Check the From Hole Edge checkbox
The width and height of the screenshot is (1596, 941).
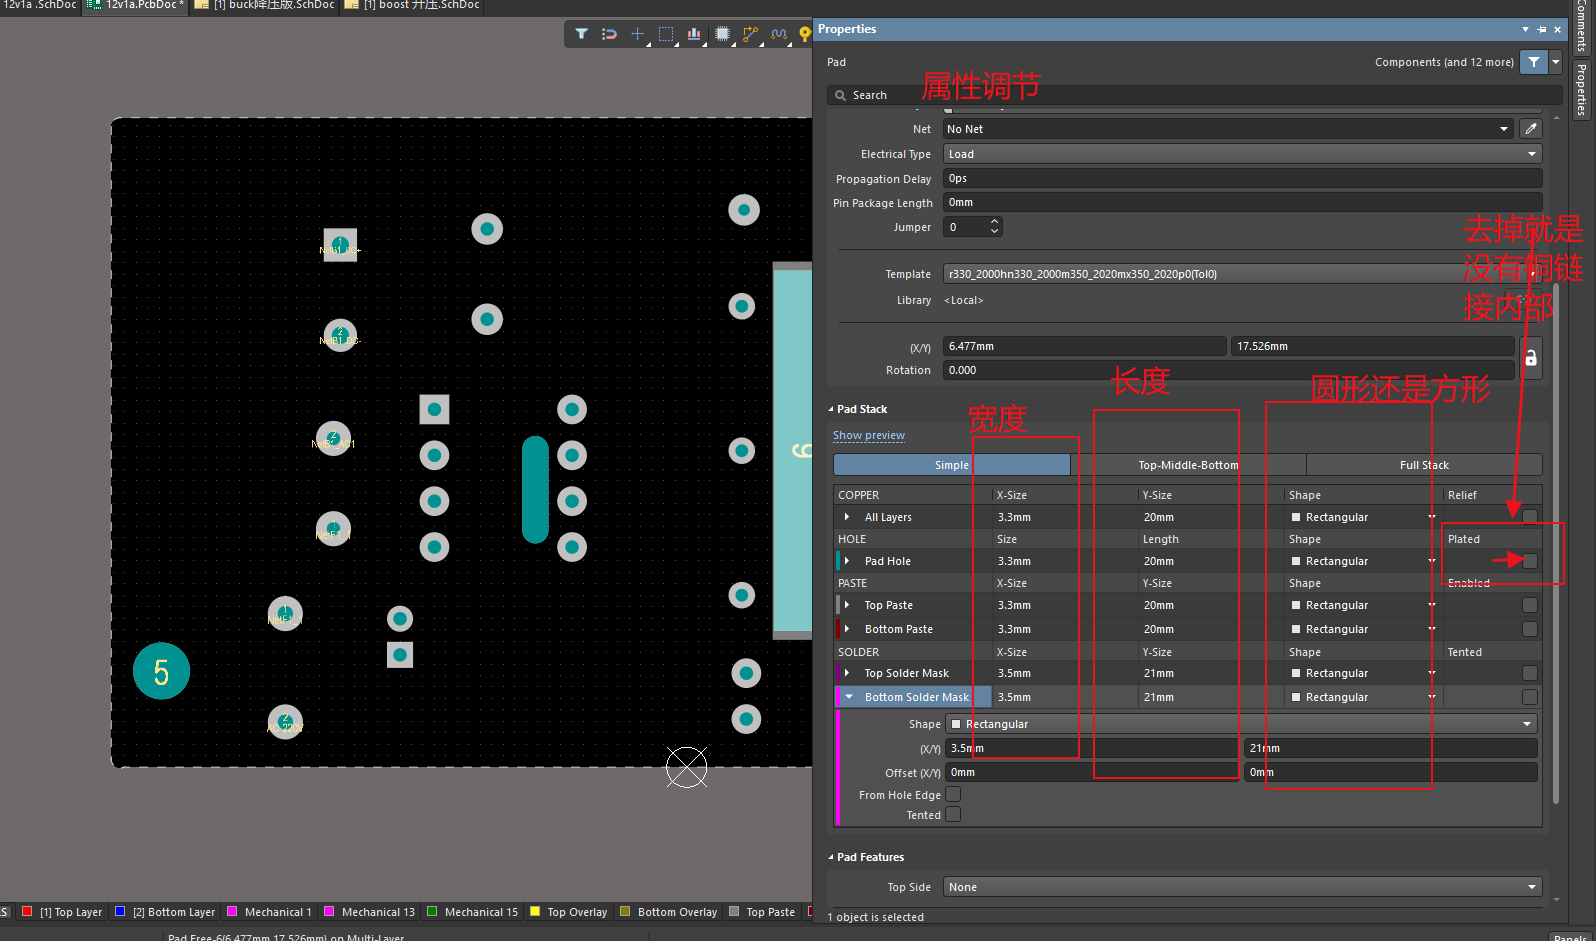click(x=953, y=794)
